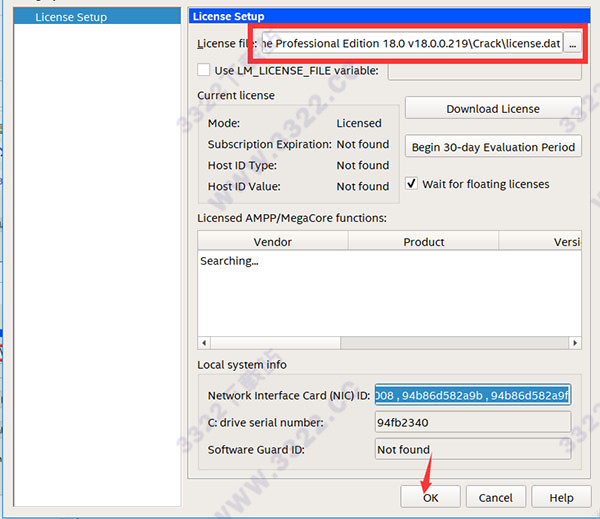The image size is (600, 519).
Task: Select License Setup in the left category list
Action: (97, 17)
